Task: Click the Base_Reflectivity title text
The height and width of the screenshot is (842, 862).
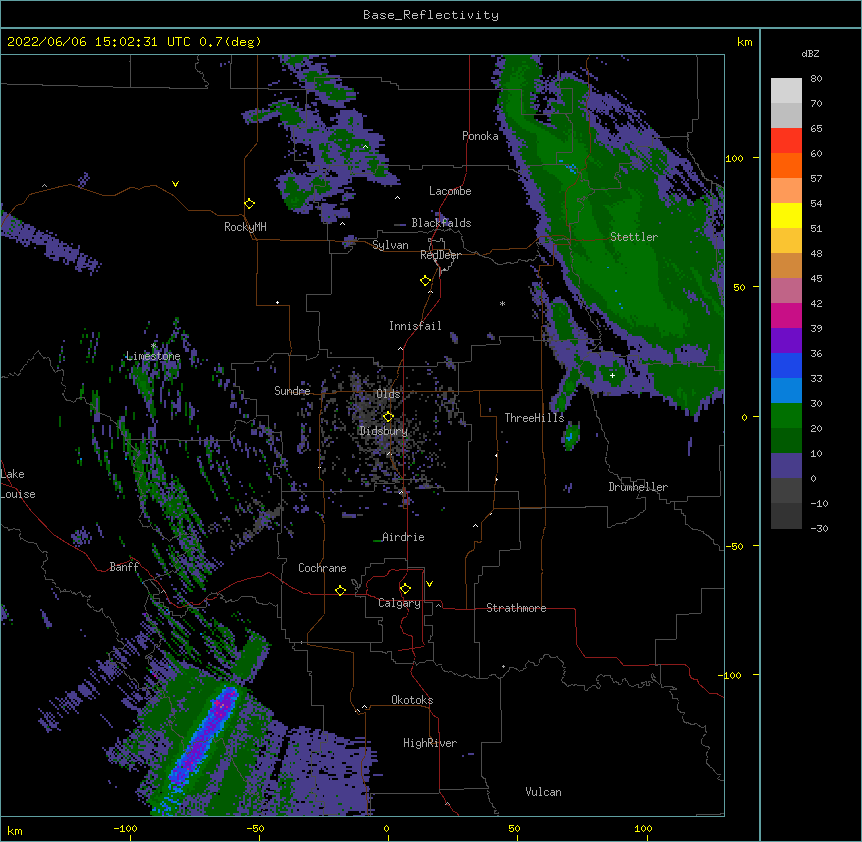Action: point(431,15)
